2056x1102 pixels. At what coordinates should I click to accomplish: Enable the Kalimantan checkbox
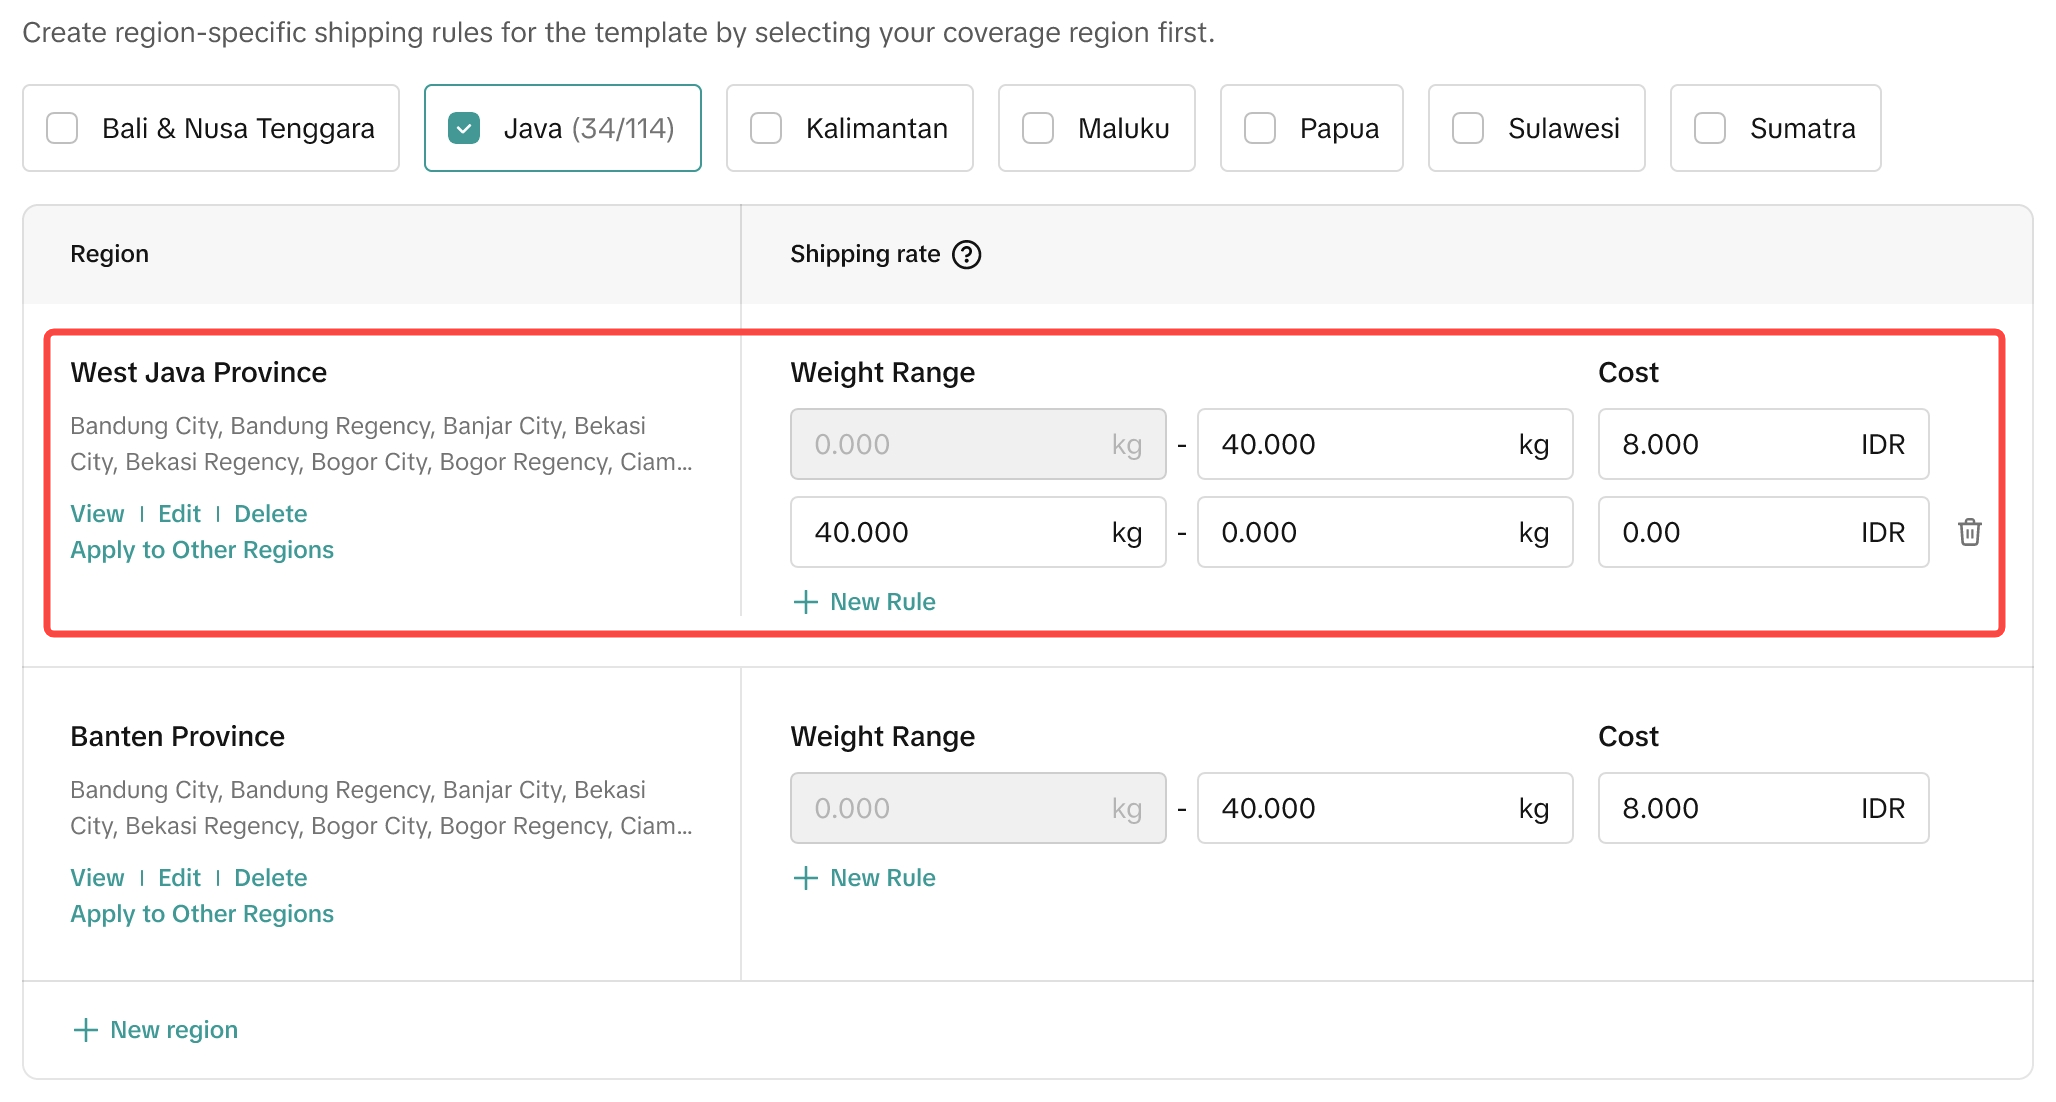tap(766, 128)
